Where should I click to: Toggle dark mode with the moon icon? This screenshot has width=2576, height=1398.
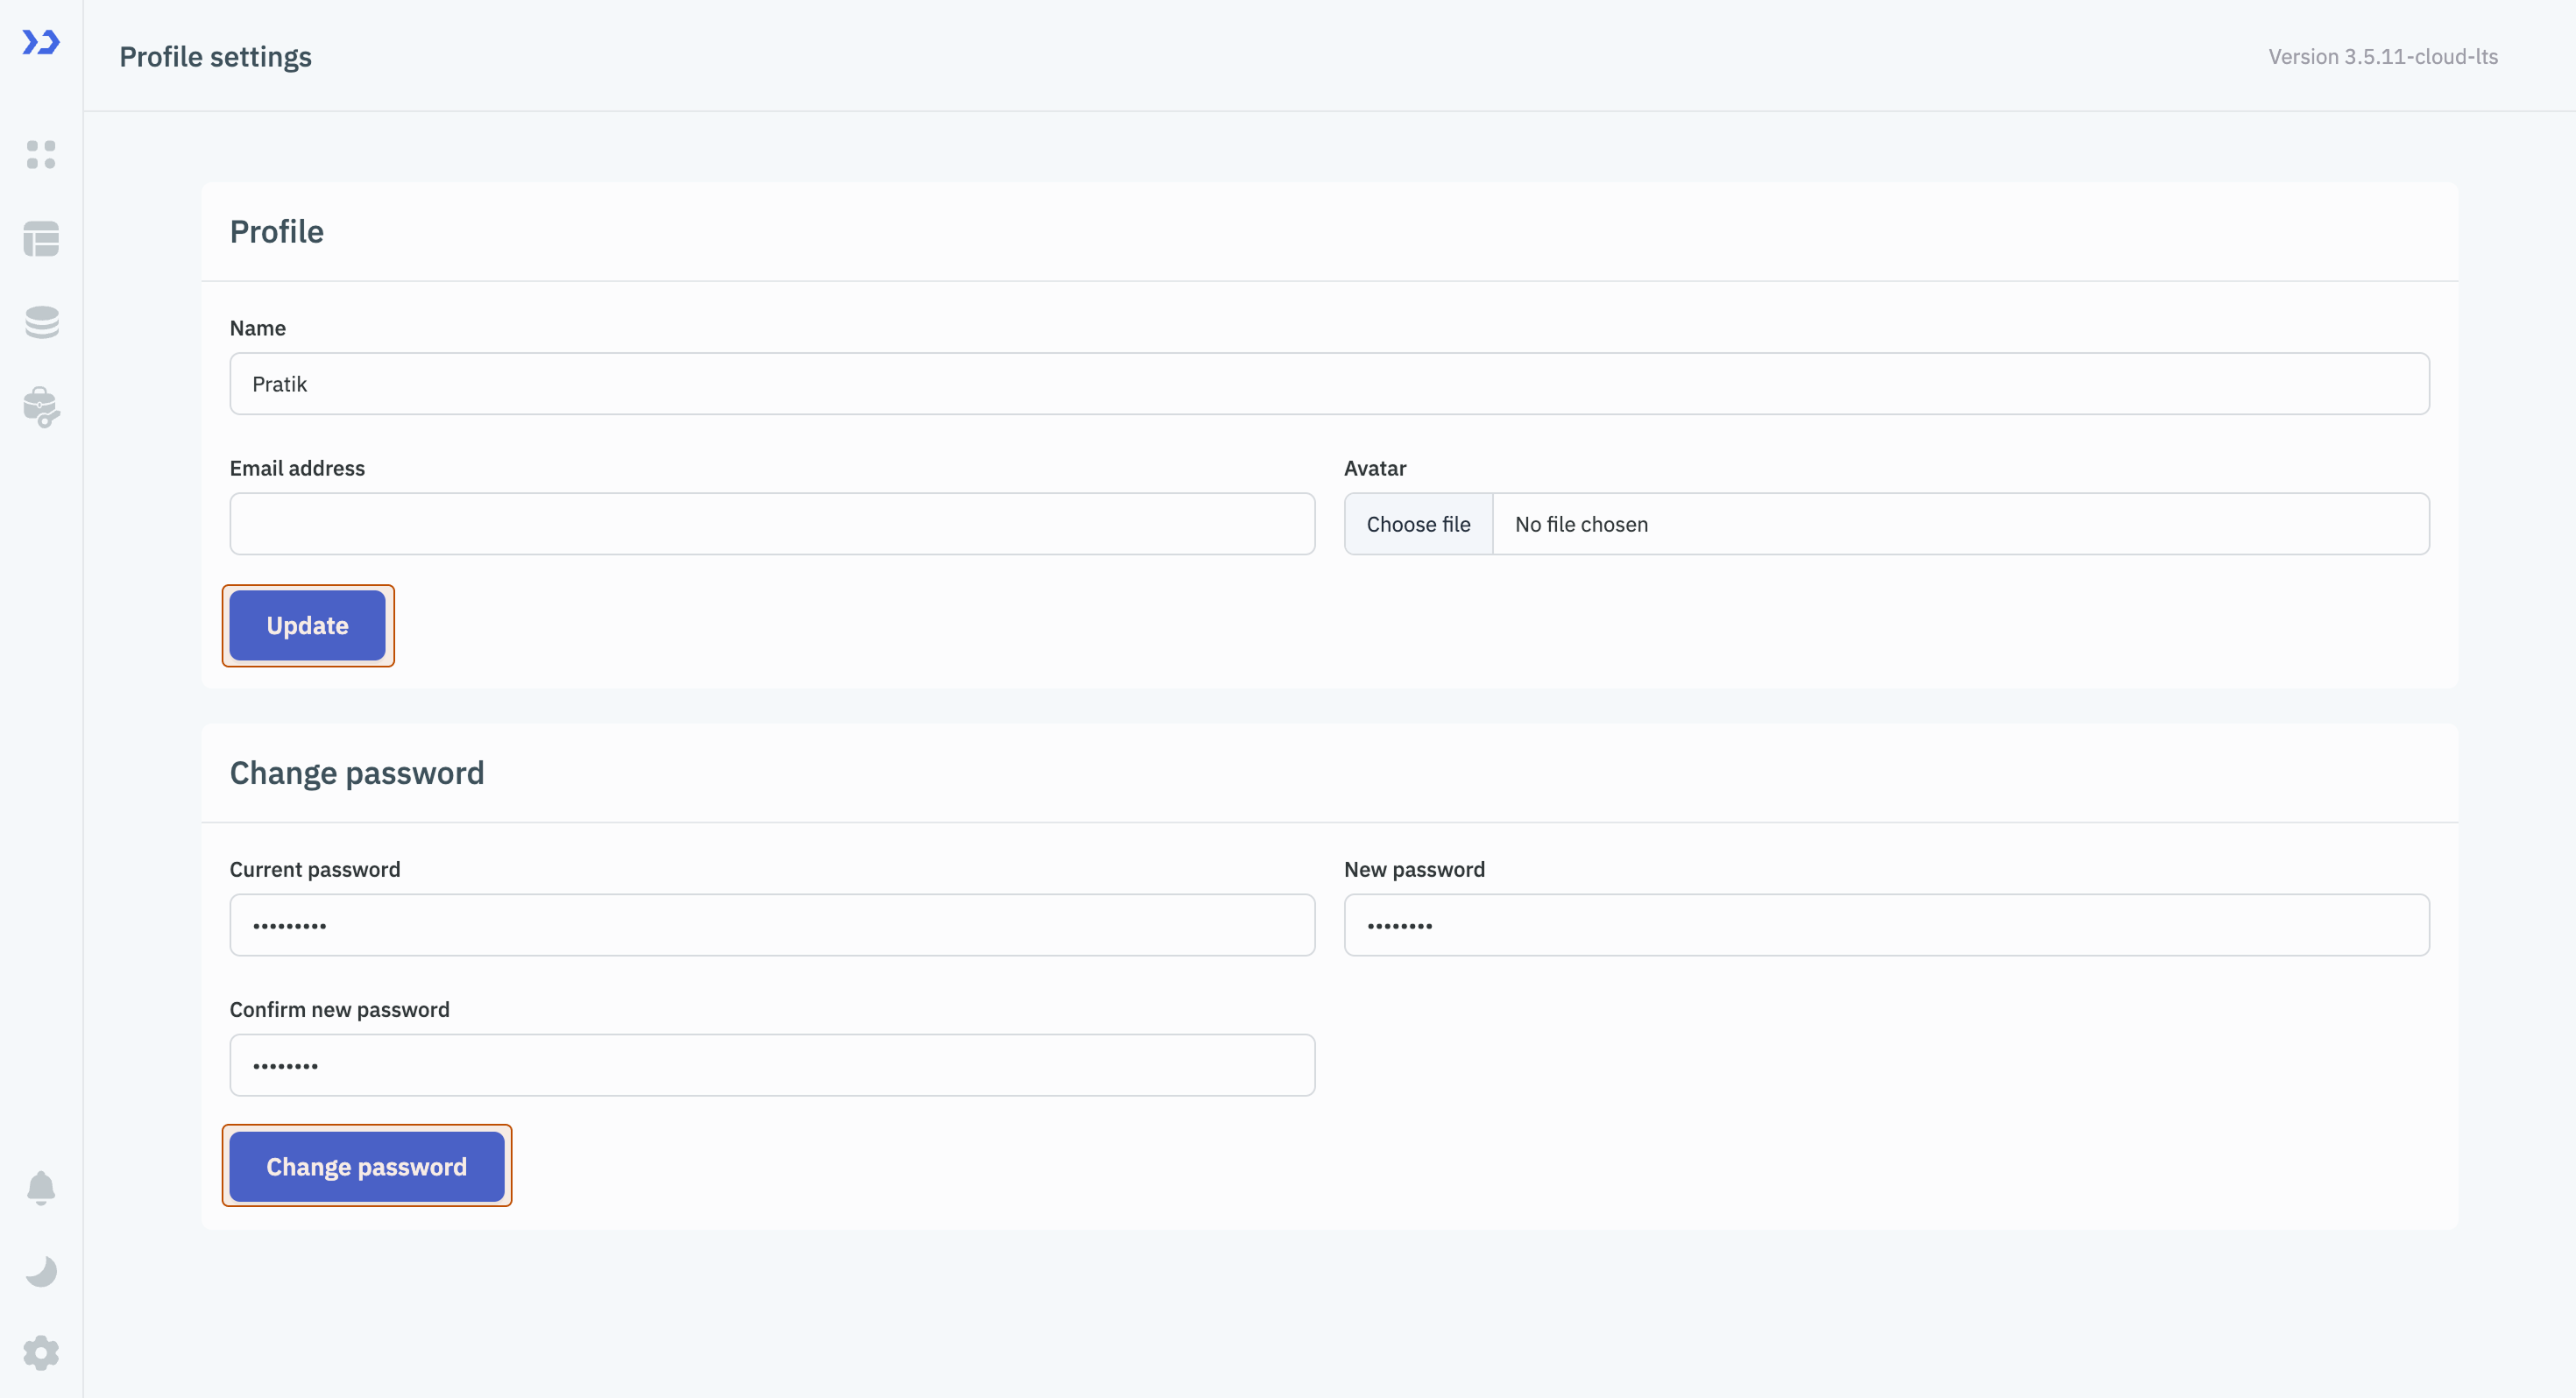tap(41, 1270)
